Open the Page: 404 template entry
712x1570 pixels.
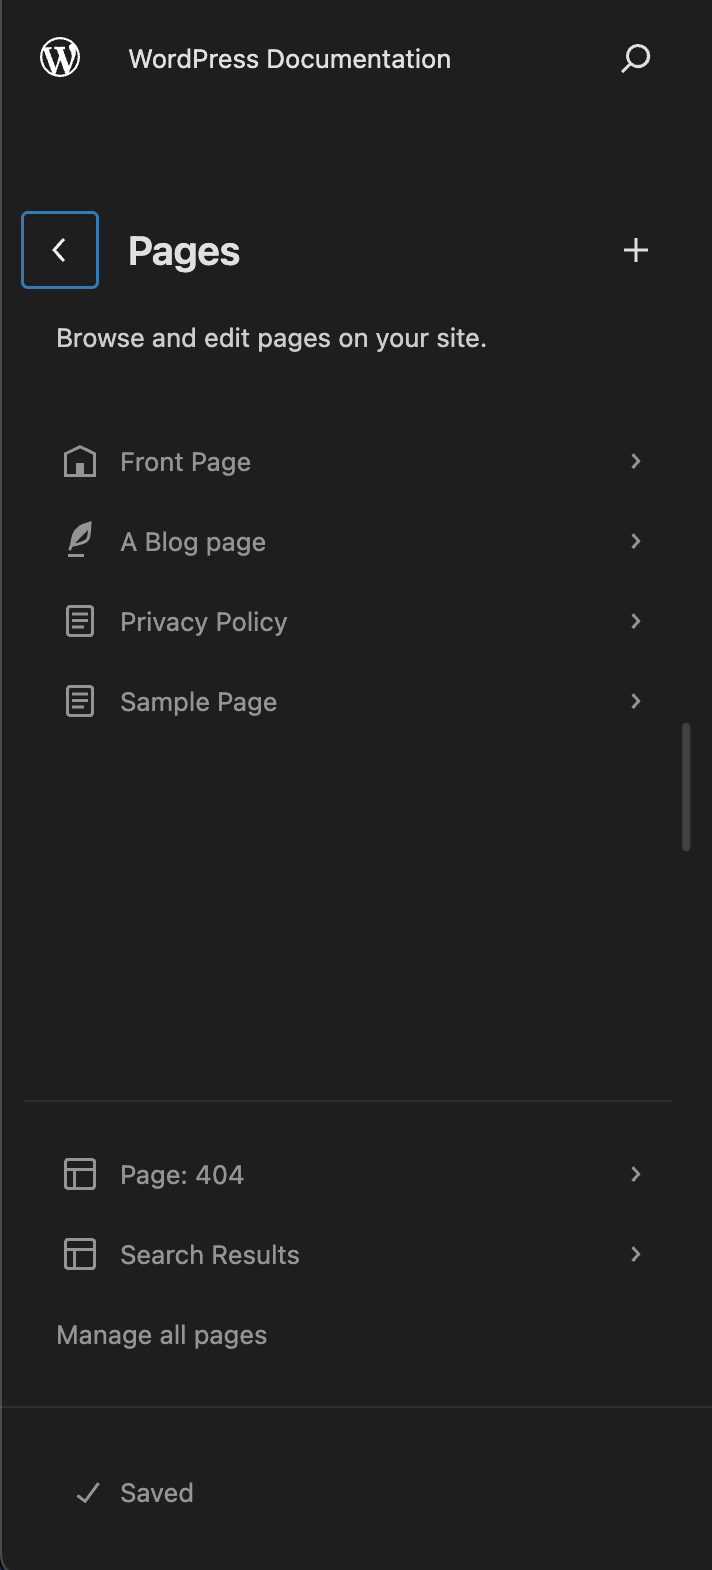[182, 1174]
